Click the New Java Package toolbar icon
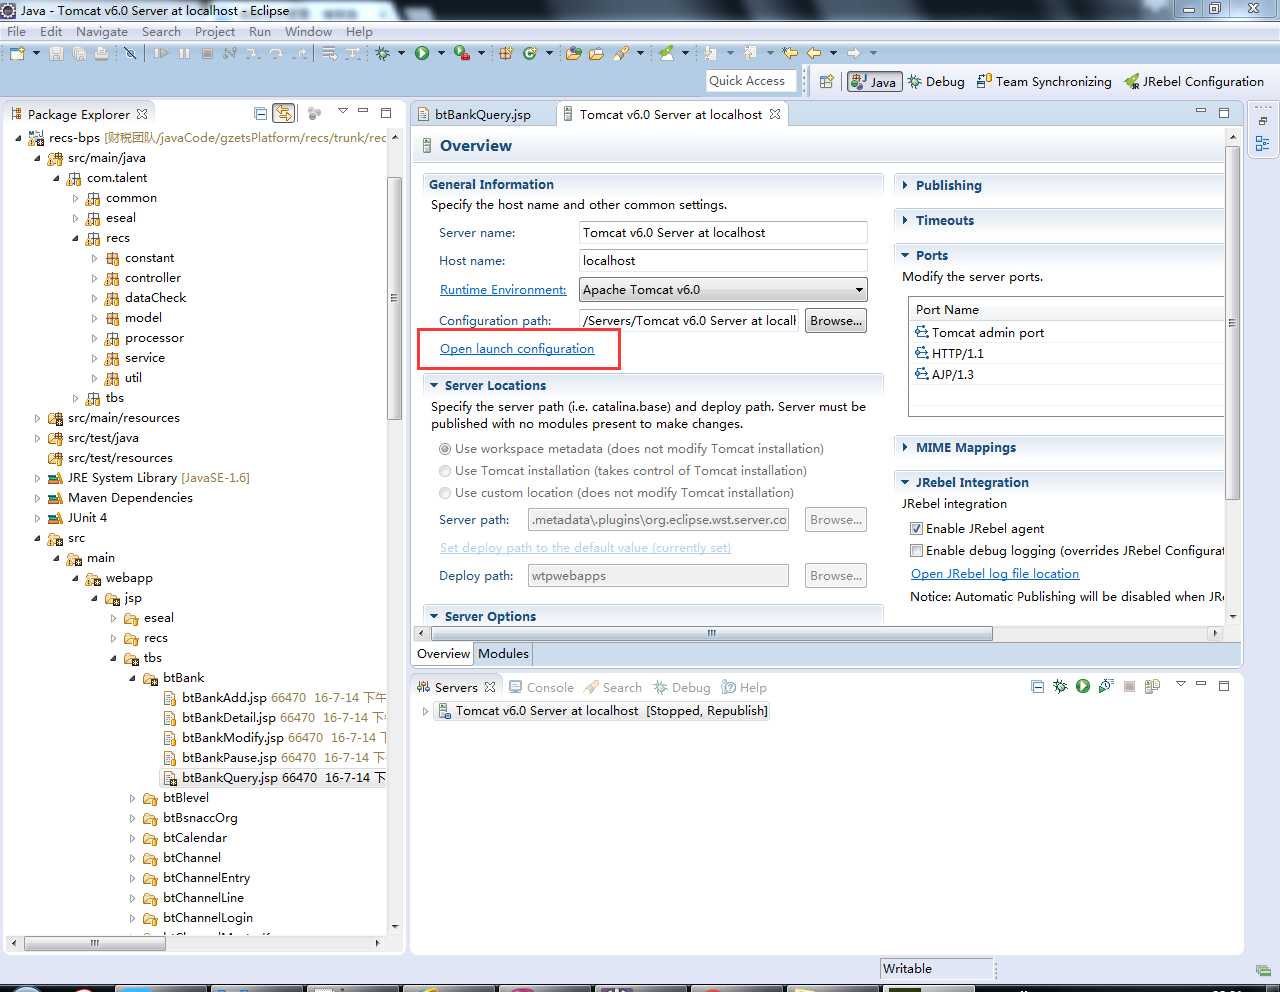This screenshot has height=992, width=1280. (x=506, y=53)
